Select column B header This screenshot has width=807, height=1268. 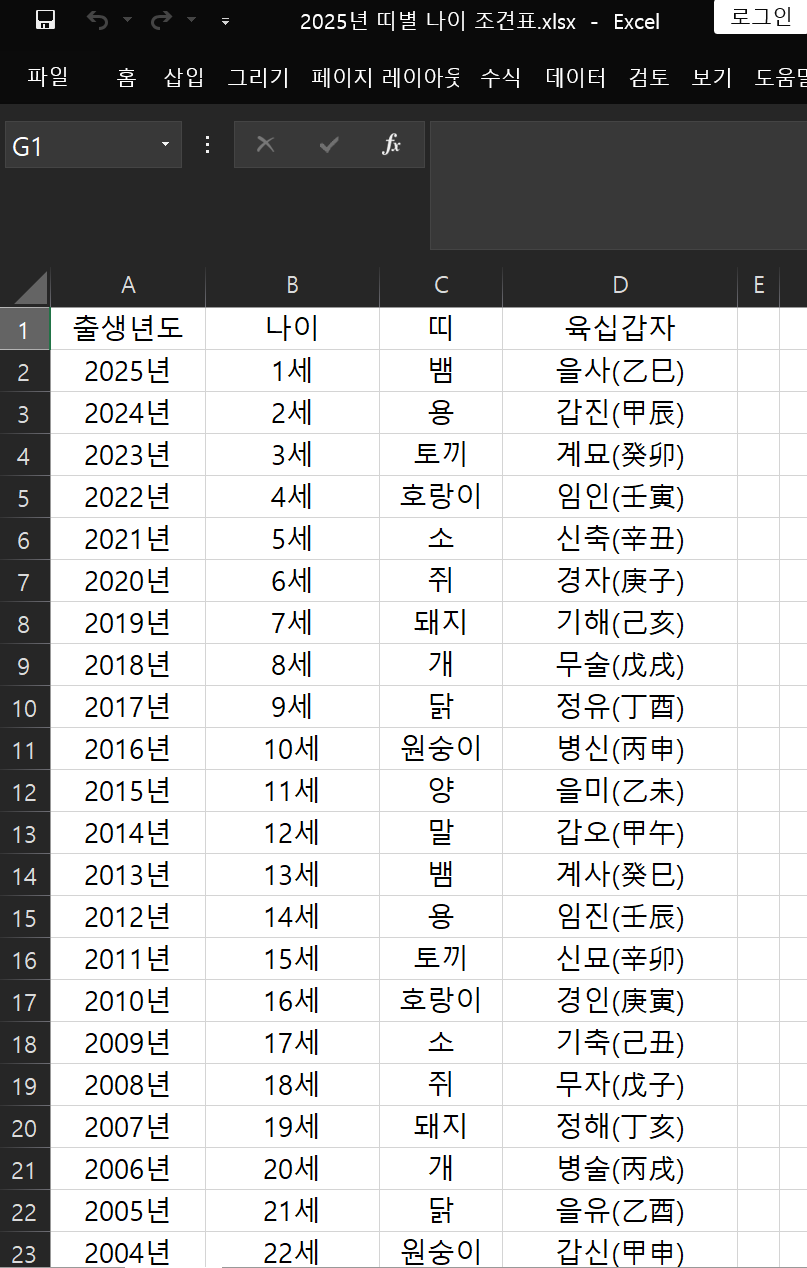292,286
